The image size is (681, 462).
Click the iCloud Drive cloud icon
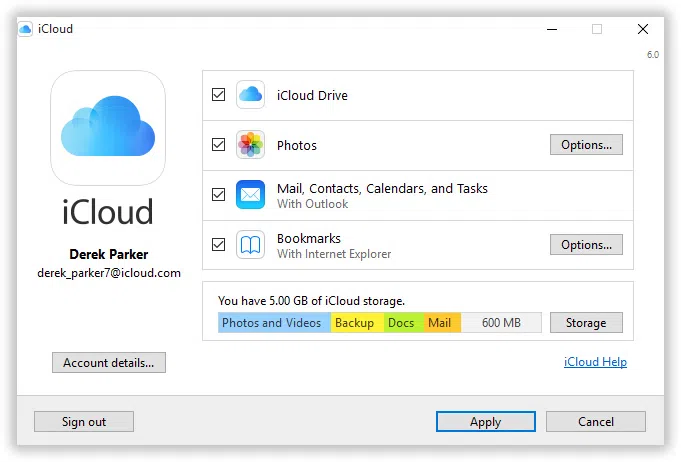(x=250, y=95)
